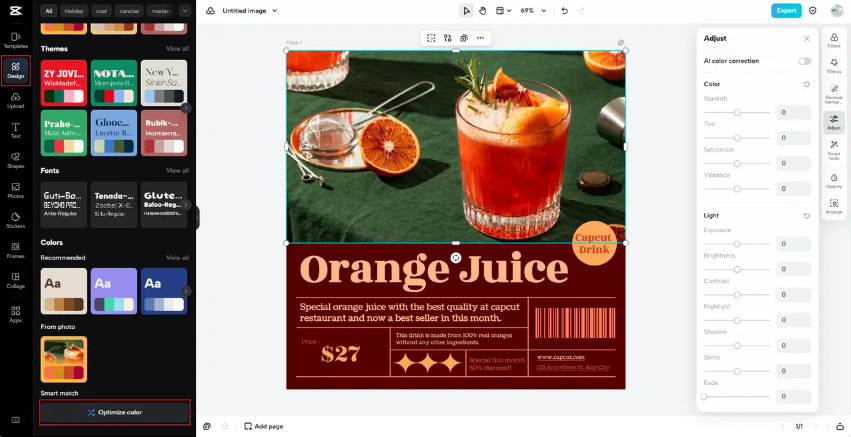Click the Warmth slider handle
851x437 pixels.
click(x=736, y=112)
